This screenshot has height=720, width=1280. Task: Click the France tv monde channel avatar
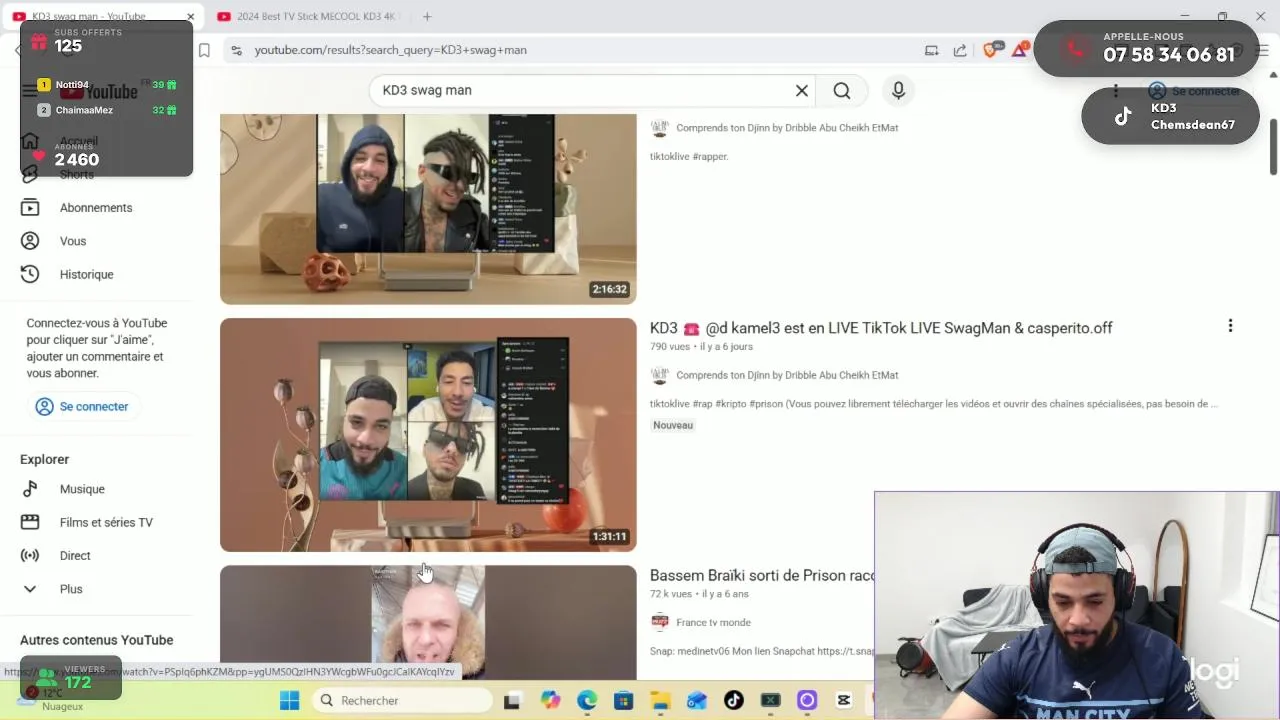click(x=659, y=622)
